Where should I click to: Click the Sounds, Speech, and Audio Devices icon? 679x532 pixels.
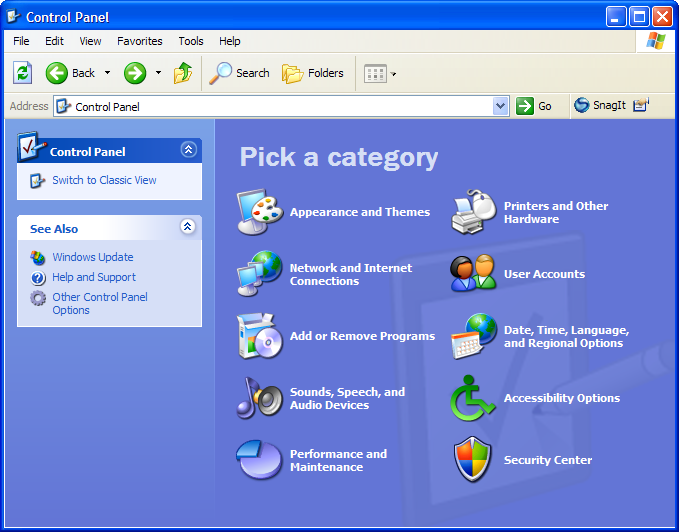[x=259, y=398]
